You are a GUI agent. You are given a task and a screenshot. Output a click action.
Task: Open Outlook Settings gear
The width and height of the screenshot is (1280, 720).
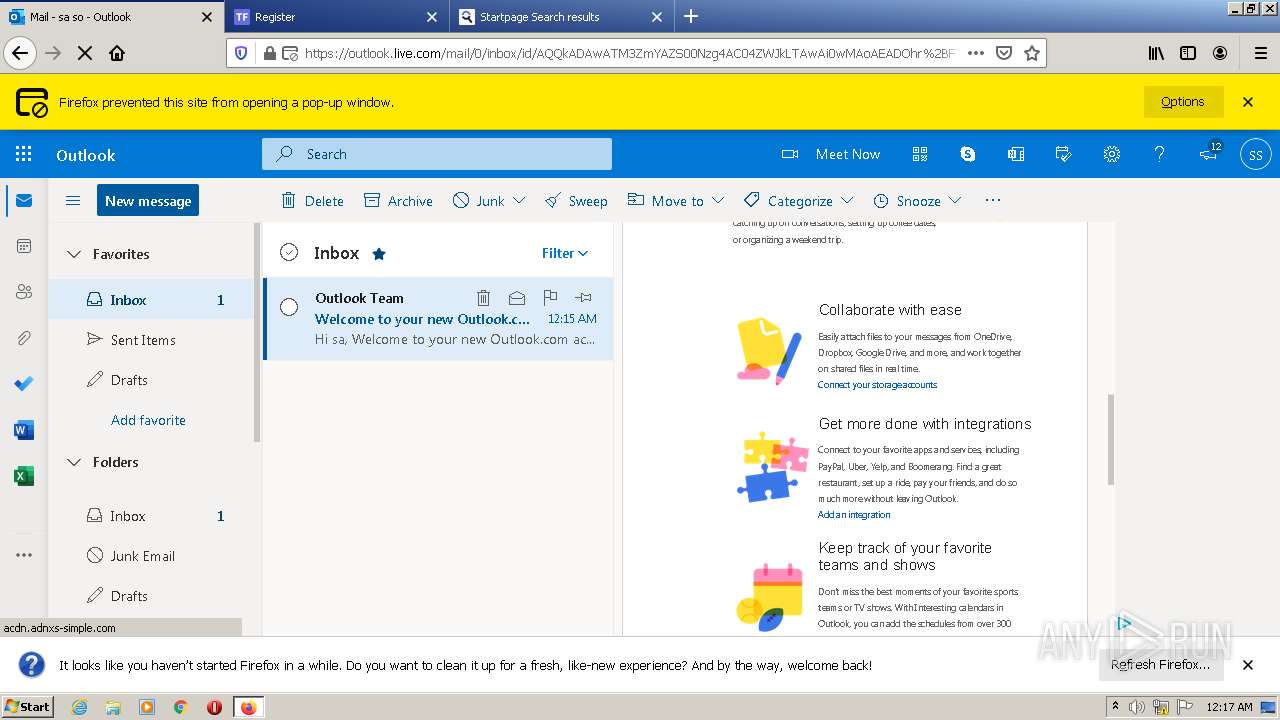1112,154
